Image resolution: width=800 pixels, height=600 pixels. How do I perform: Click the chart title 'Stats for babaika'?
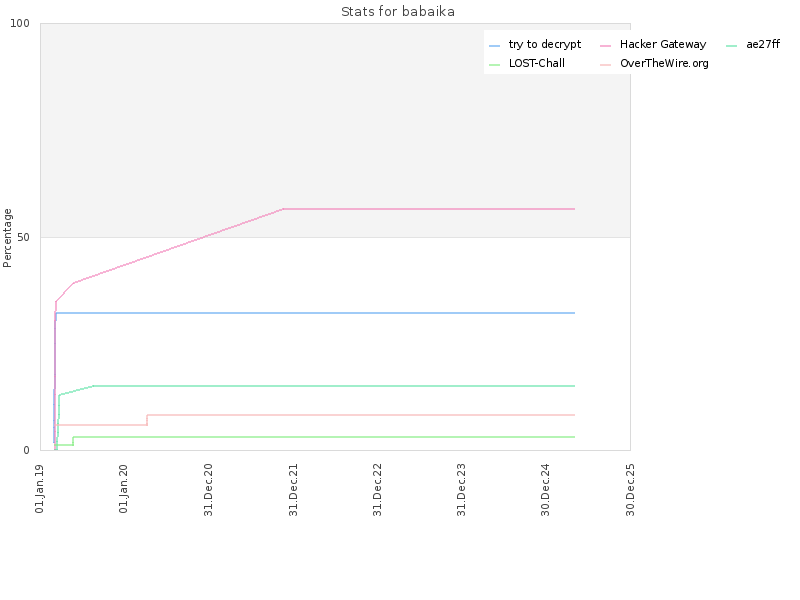398,12
